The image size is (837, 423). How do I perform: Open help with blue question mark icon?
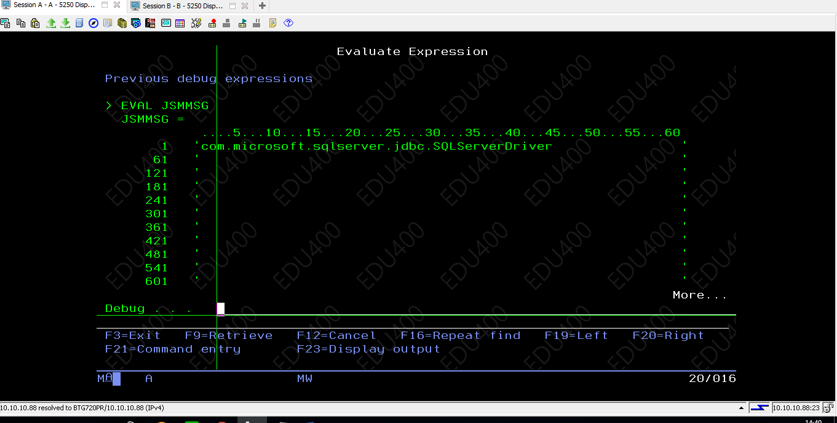pos(289,23)
